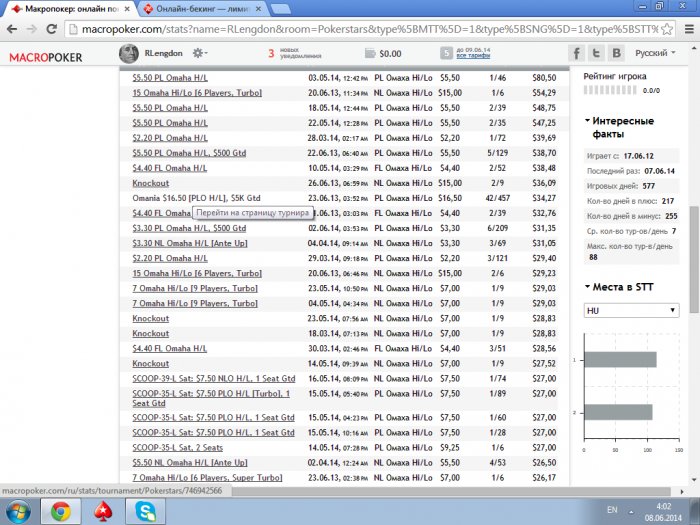Open $4.40 FL Omaha H/L from 30.03.14
The image size is (700, 525).
tap(170, 349)
